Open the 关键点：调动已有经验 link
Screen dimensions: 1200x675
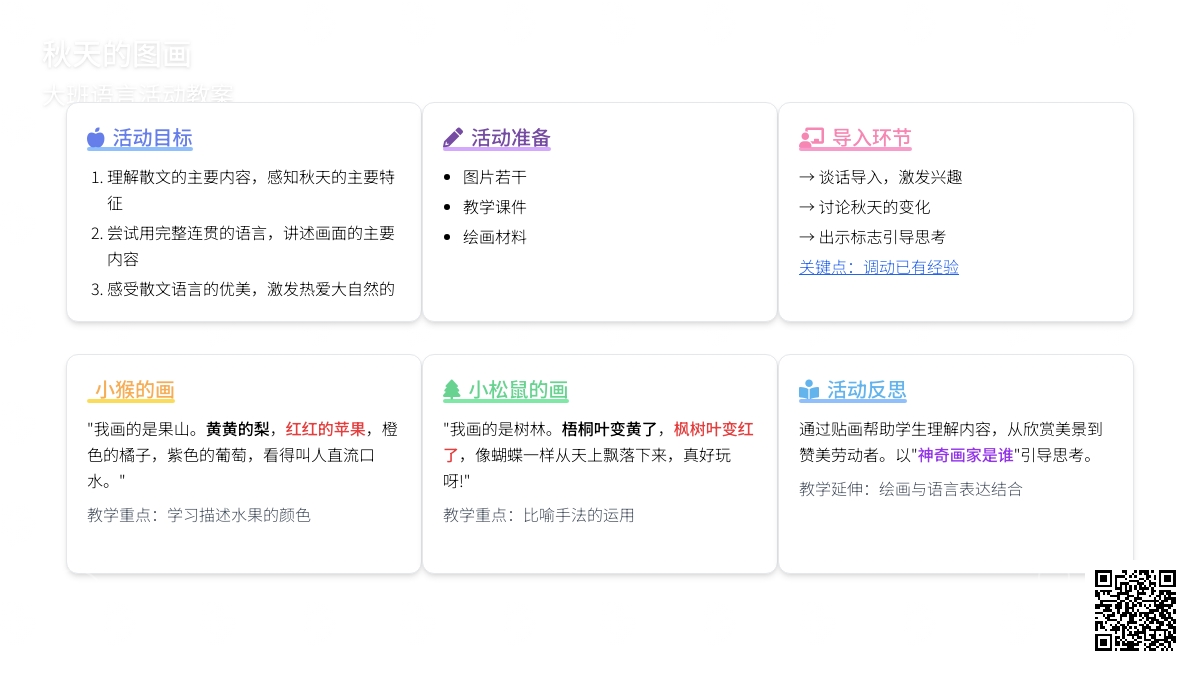878,267
